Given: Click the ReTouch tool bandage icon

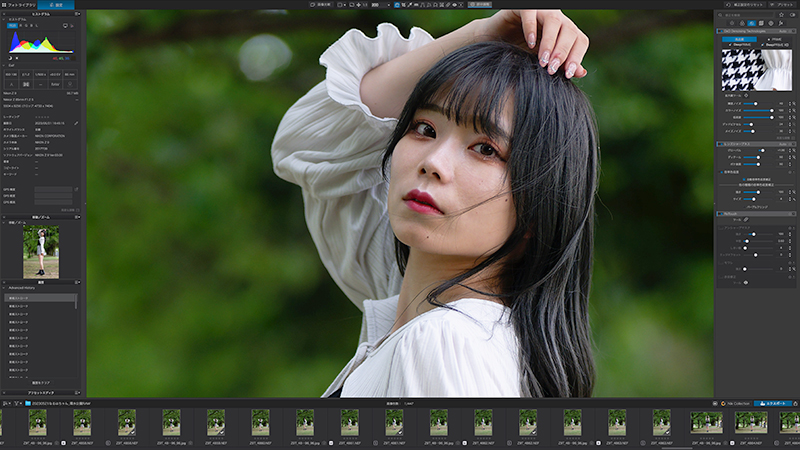Looking at the screenshot, I should (x=746, y=219).
